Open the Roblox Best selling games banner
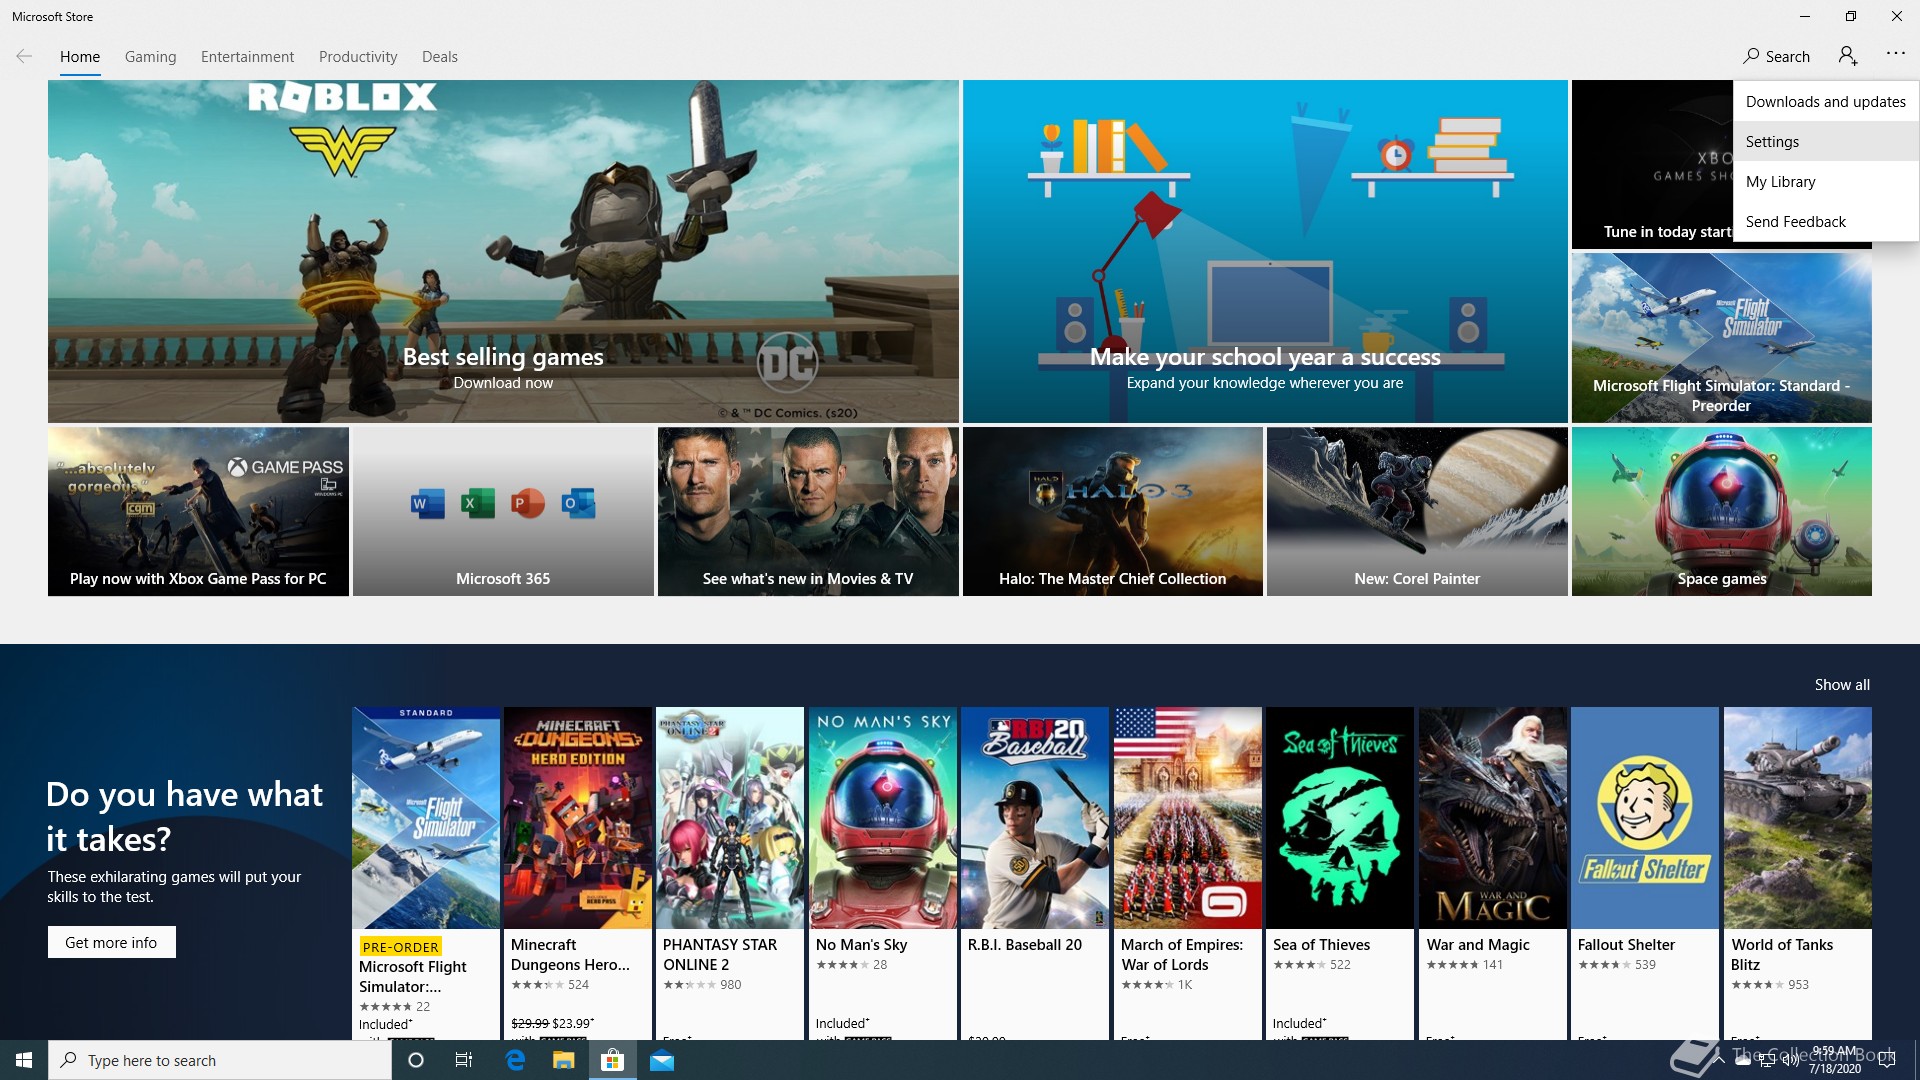This screenshot has width=1920, height=1080. pos(503,251)
